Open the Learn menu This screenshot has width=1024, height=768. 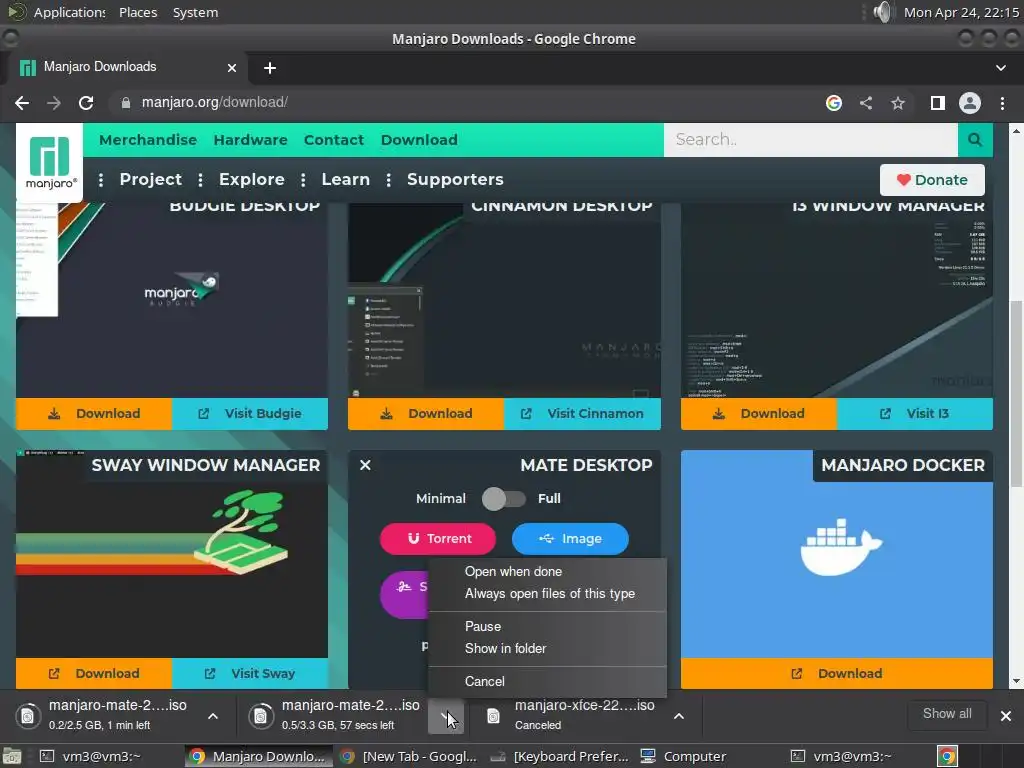345,180
